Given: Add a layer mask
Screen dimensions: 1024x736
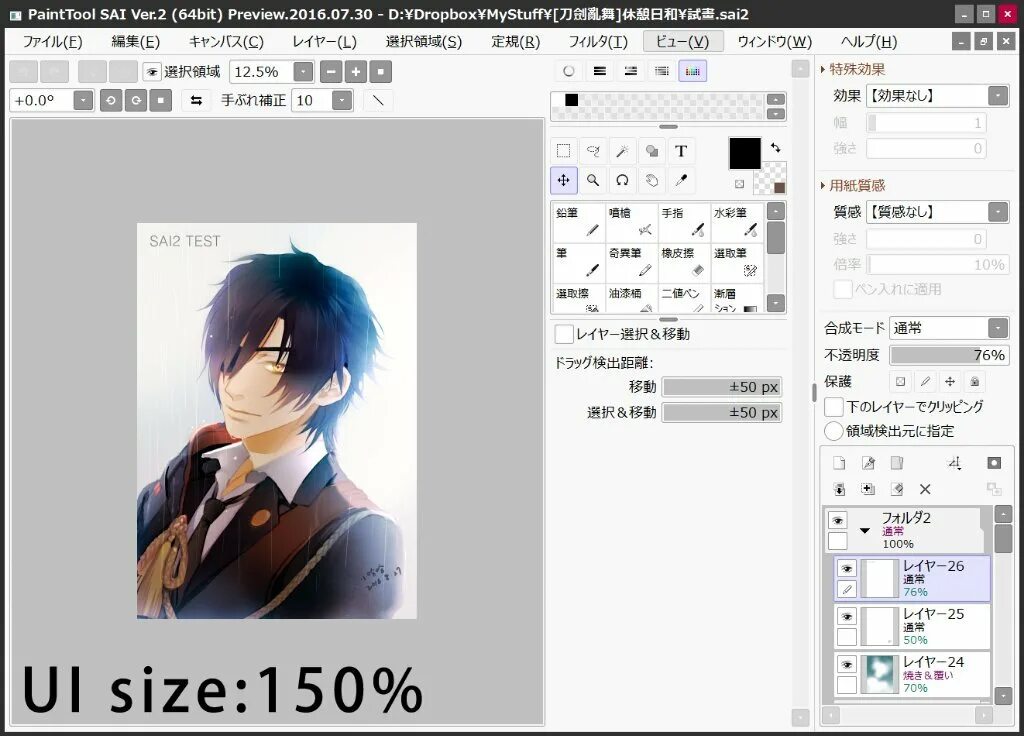Looking at the screenshot, I should [994, 463].
